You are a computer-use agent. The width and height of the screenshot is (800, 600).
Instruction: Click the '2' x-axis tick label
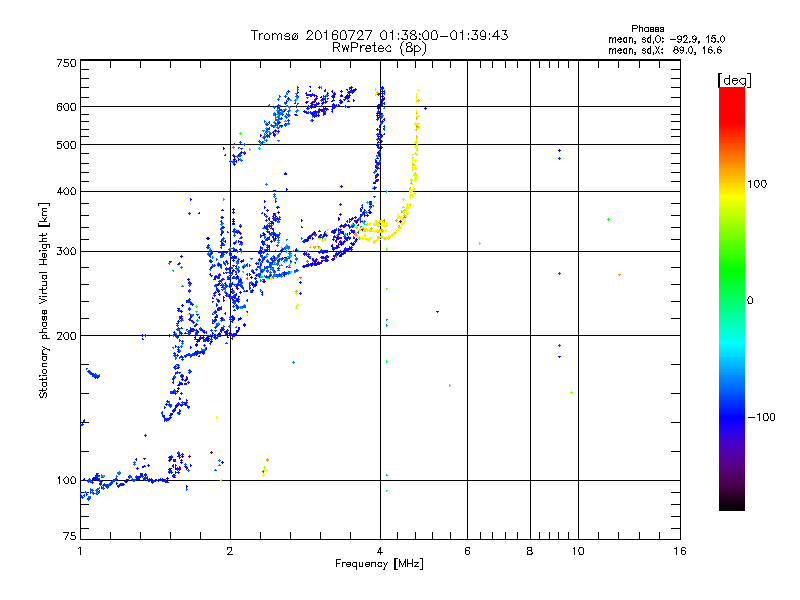pos(230,551)
